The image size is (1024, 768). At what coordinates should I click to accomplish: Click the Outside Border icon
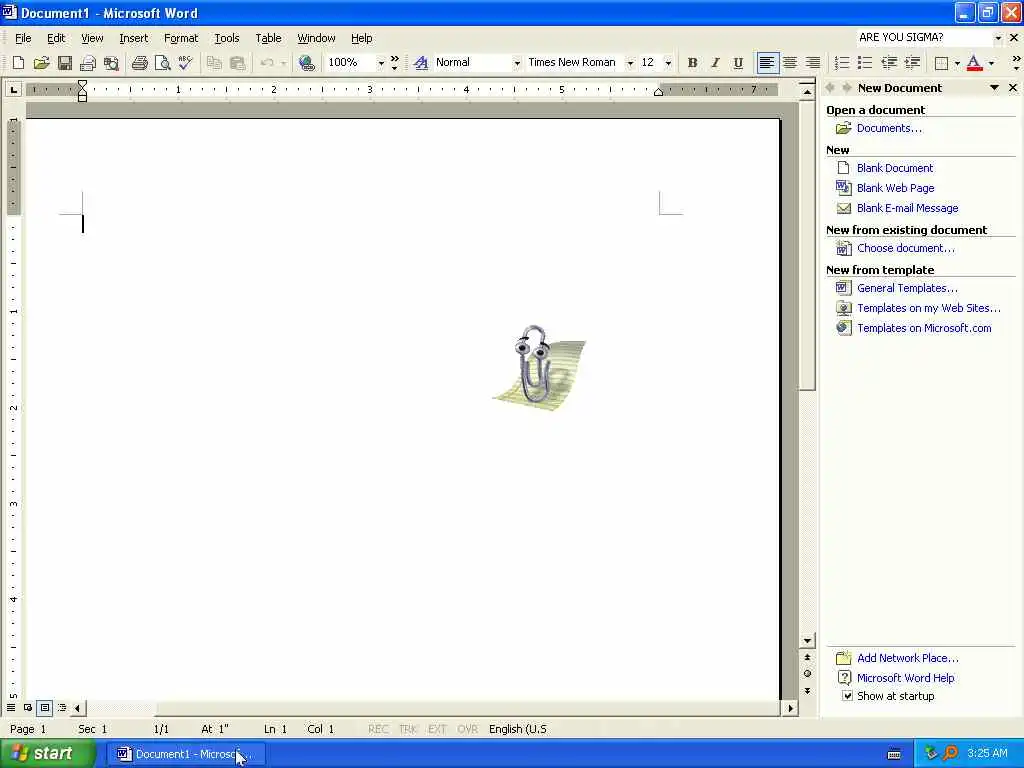[941, 63]
